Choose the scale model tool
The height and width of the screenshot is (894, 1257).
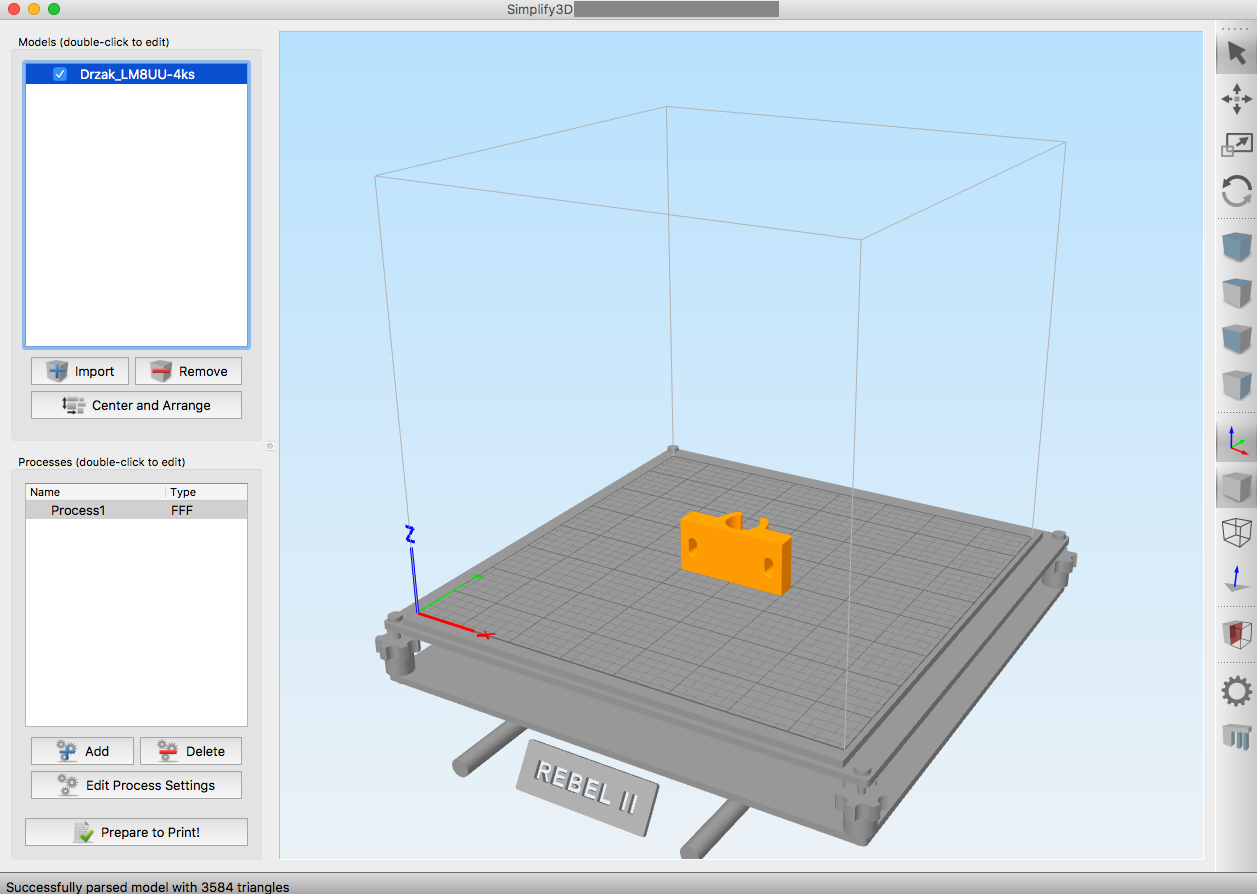pyautogui.click(x=1236, y=145)
